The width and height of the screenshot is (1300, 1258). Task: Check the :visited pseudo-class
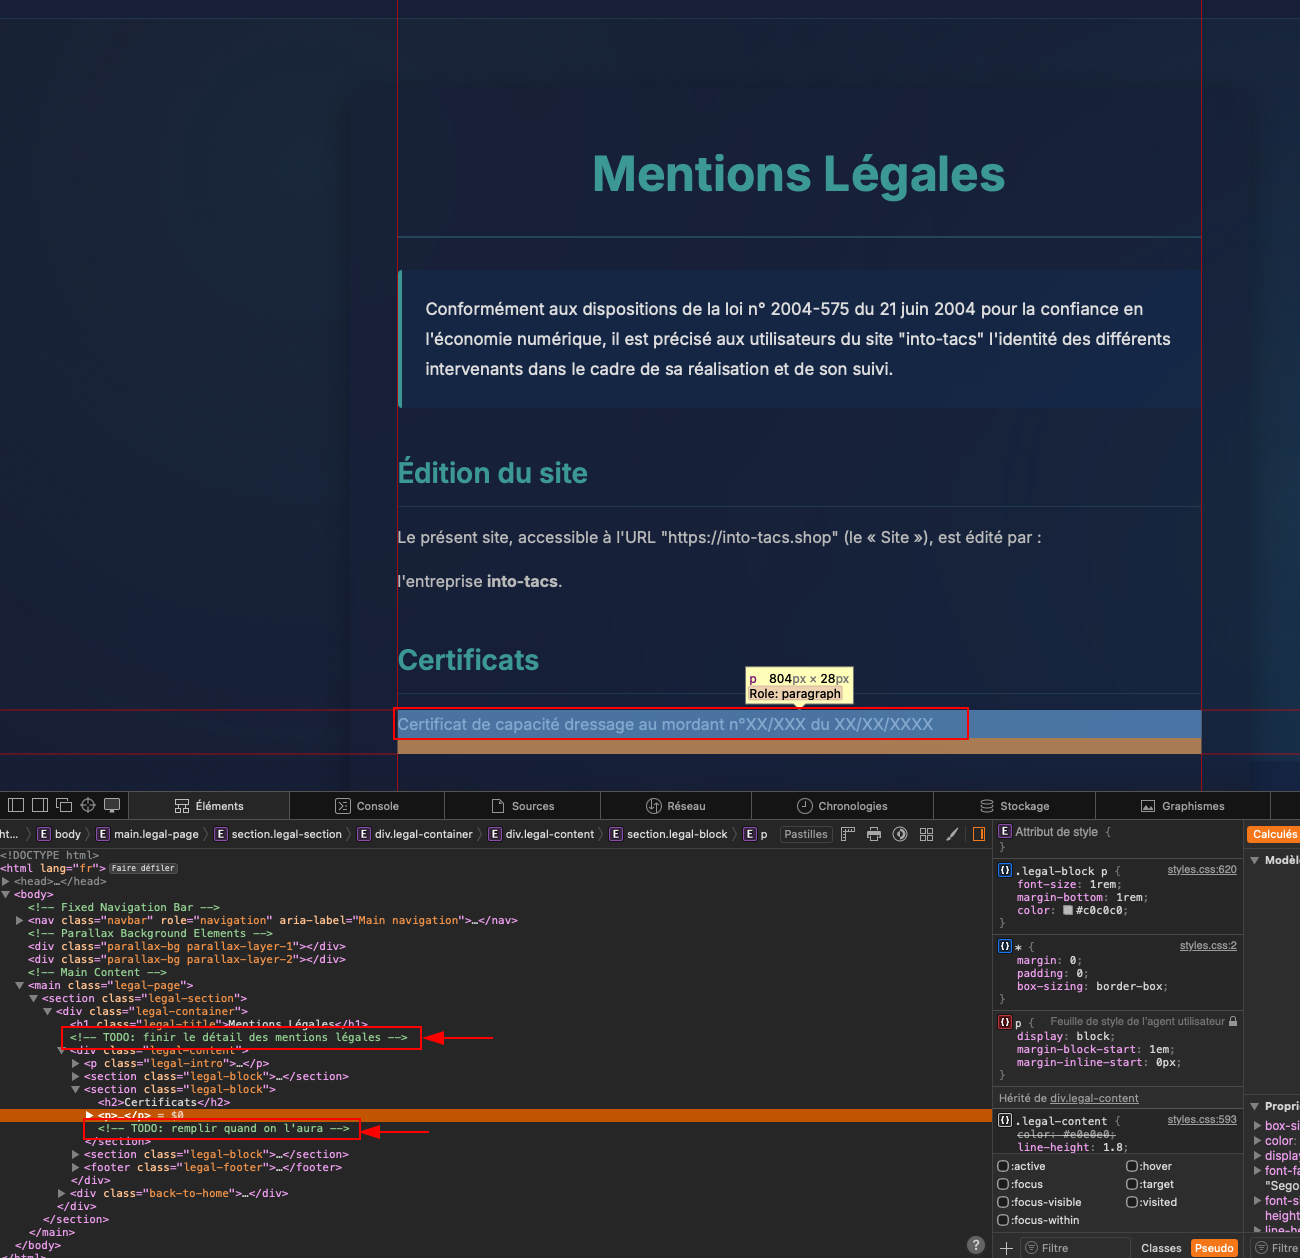click(x=1132, y=1202)
